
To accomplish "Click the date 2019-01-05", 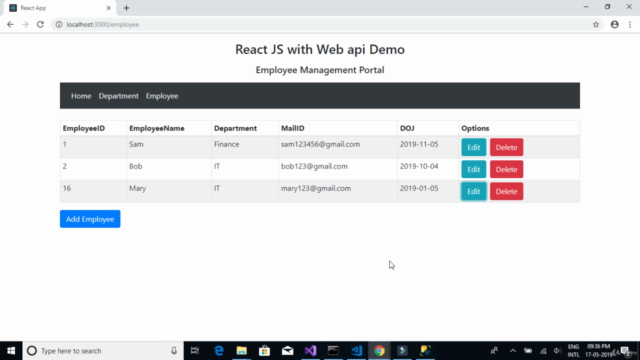I will (x=419, y=188).
